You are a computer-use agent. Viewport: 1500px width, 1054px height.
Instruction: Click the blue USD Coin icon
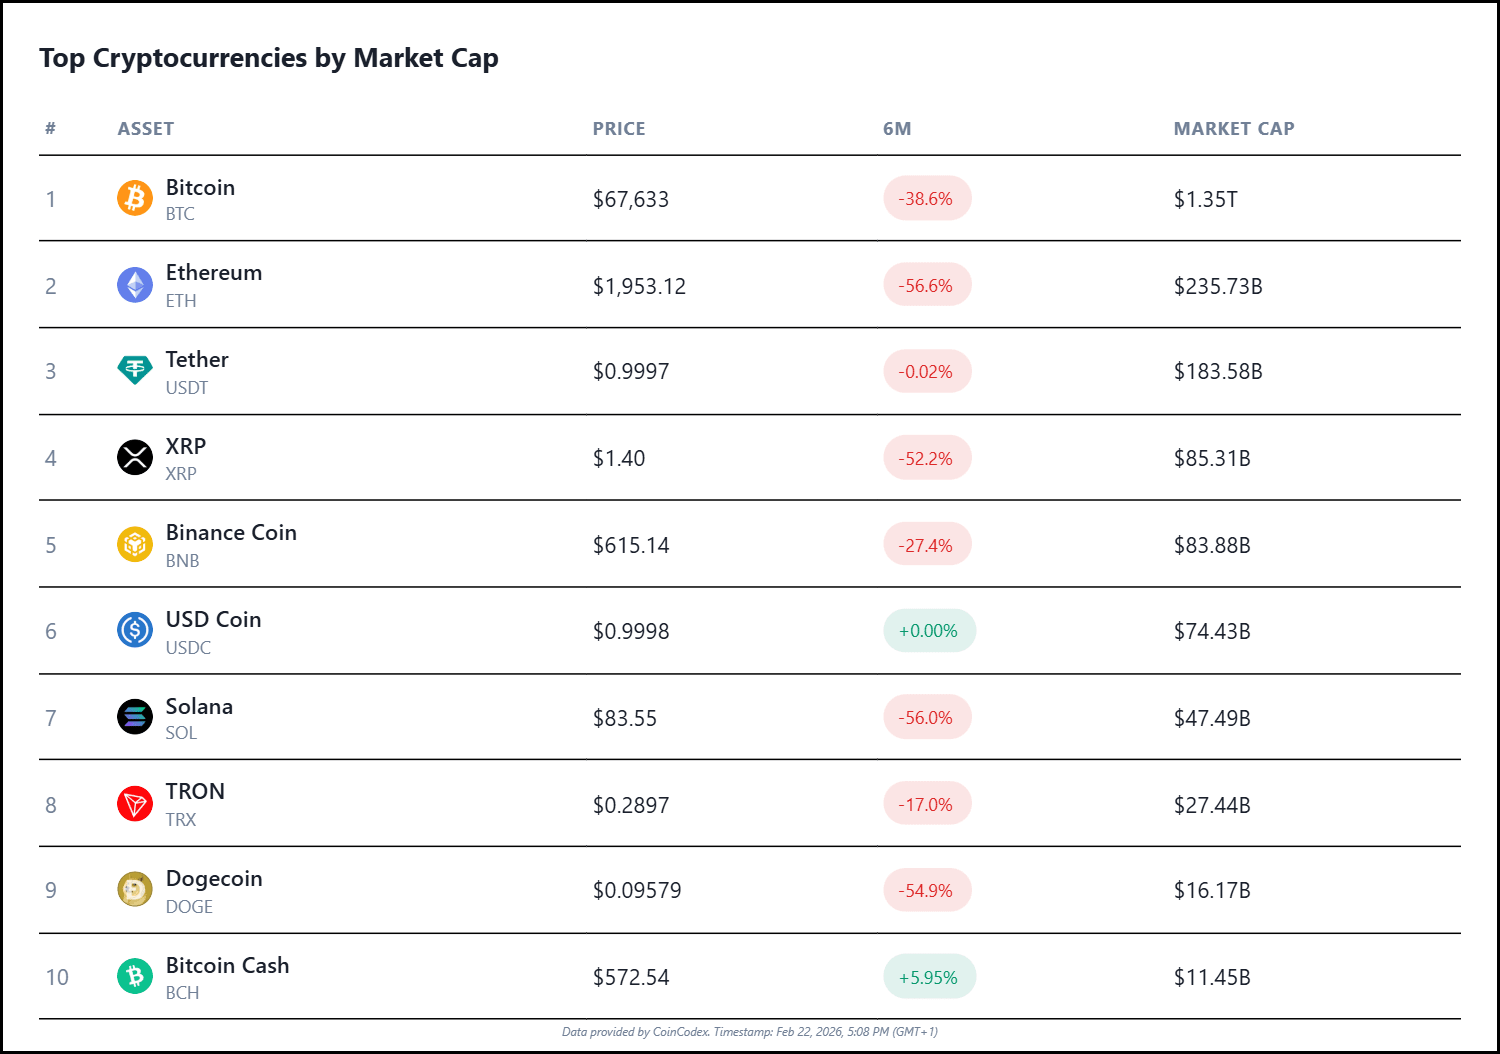point(135,631)
